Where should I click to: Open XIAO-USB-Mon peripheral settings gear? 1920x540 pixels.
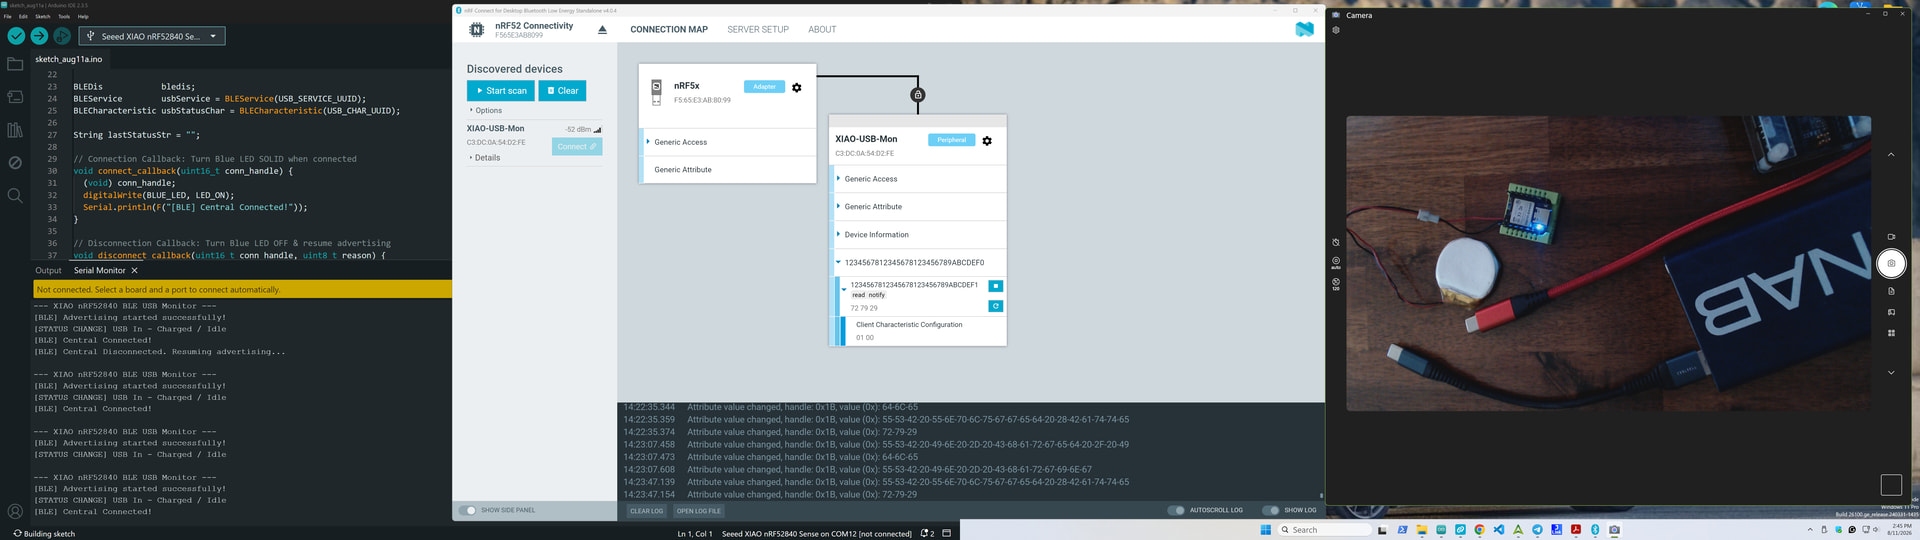[x=987, y=141]
